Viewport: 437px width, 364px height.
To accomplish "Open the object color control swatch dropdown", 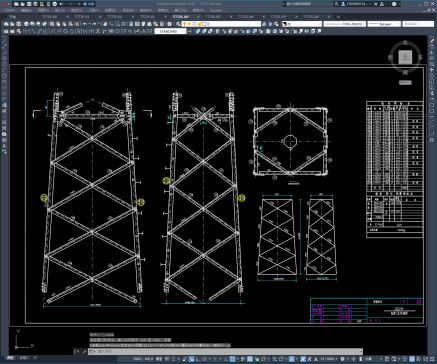I will 302,24.
